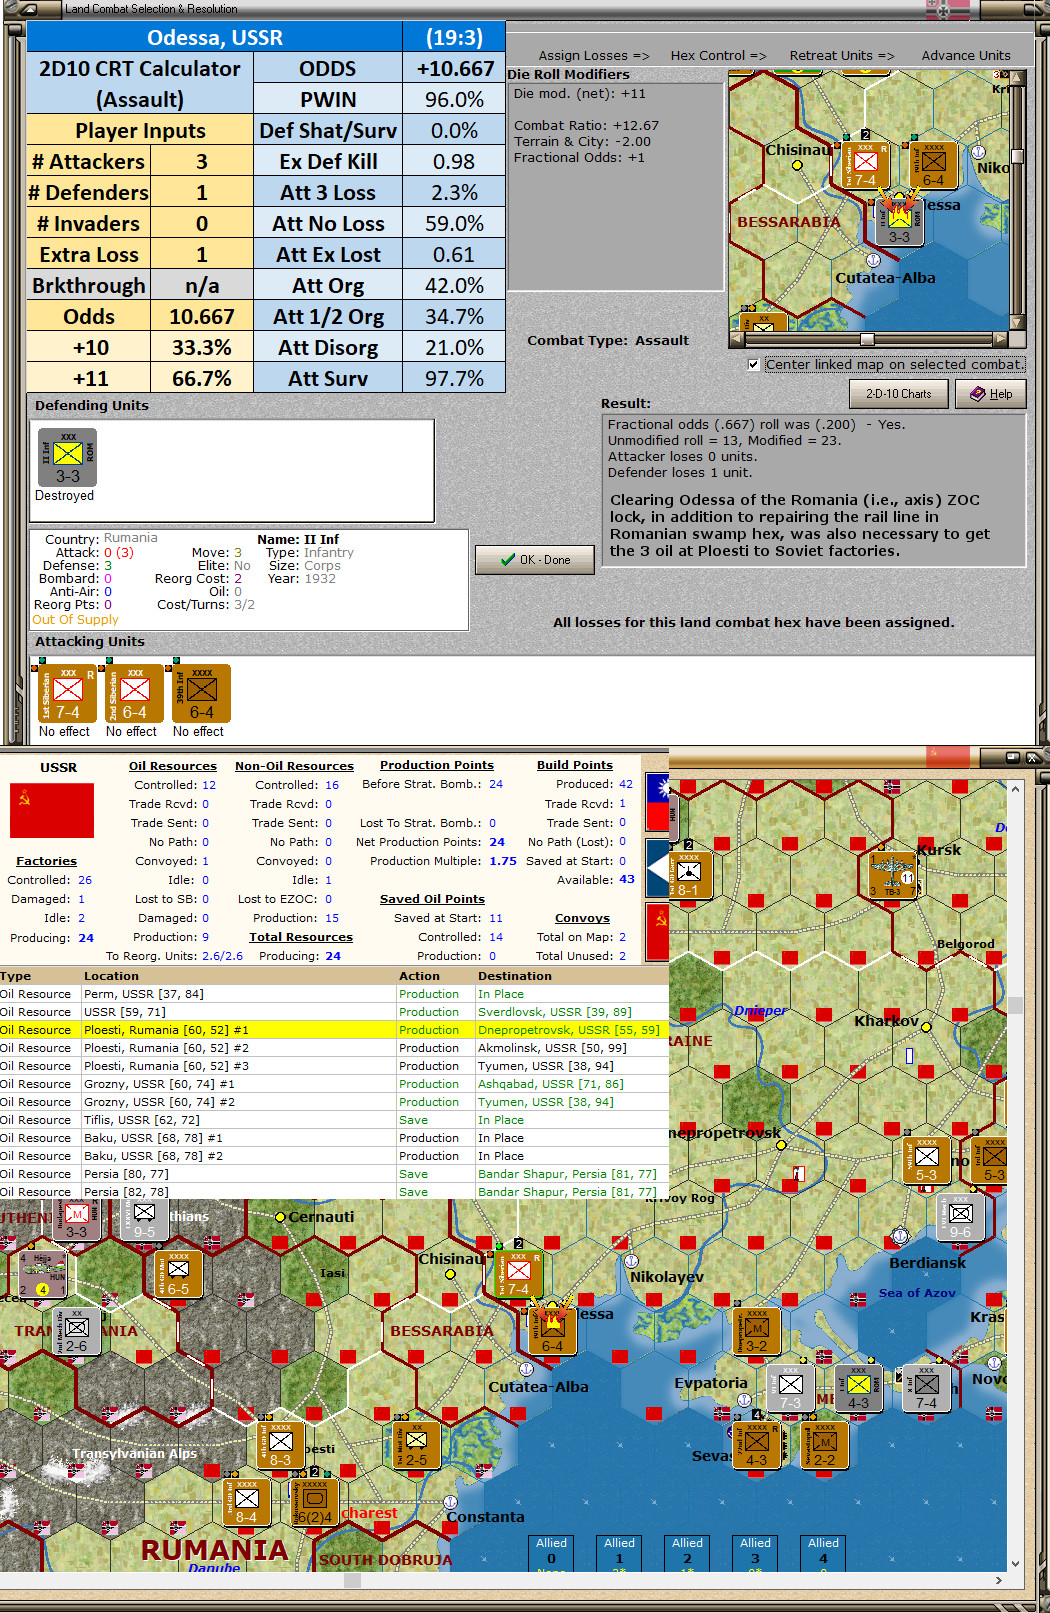Go to Retreat Units step
This screenshot has height=1613, width=1050.
842,56
